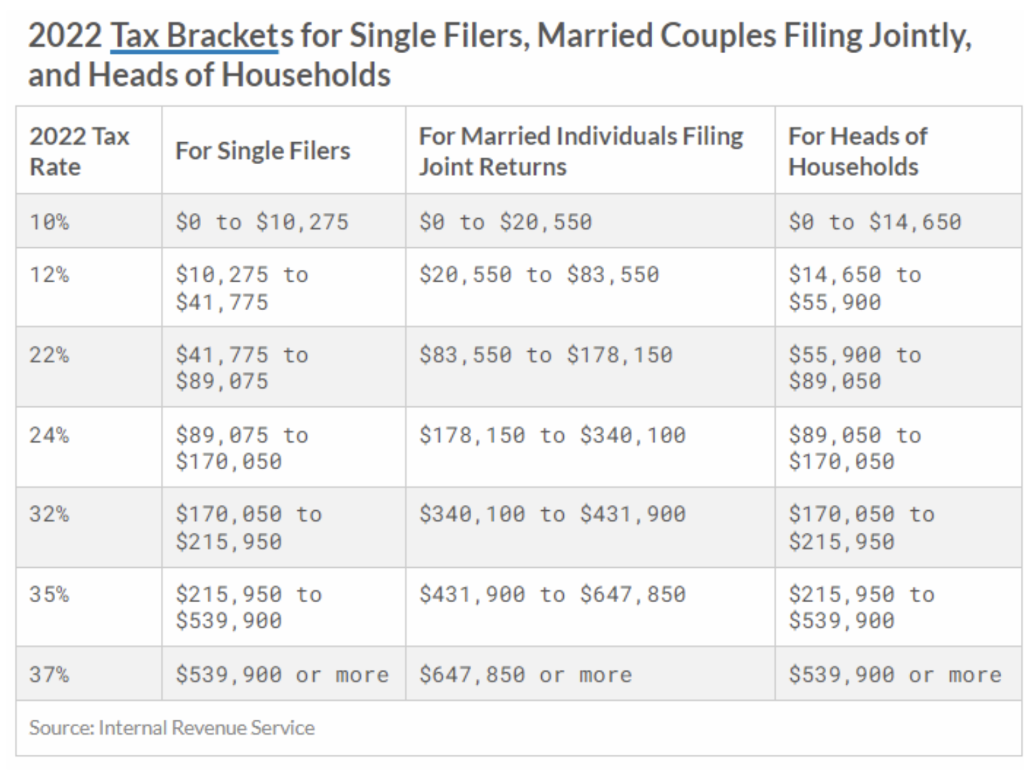Click the '$83,550 to $178,150' cell
The image size is (1024, 771).
(590, 367)
